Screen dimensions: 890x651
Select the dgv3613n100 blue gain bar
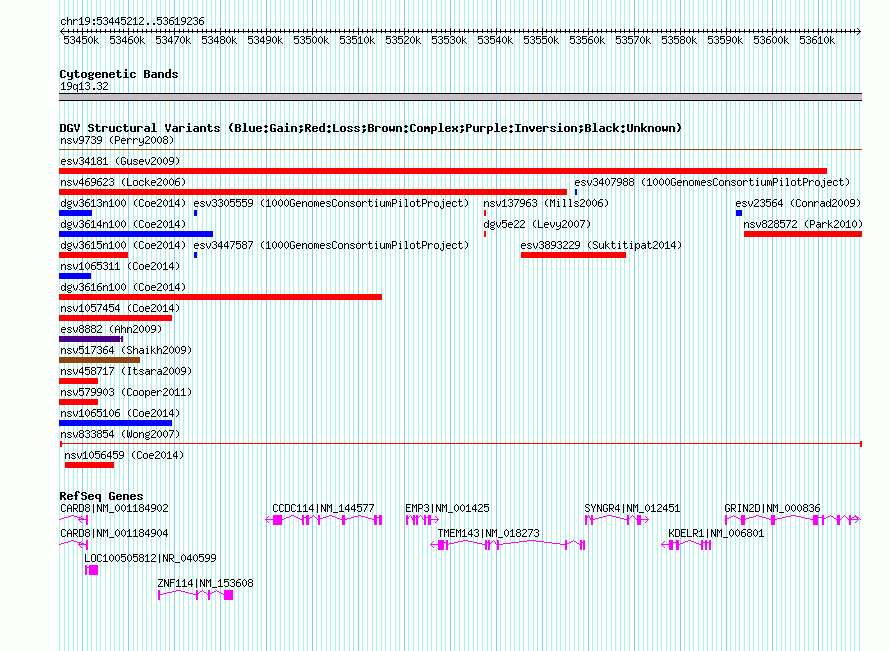(75, 213)
